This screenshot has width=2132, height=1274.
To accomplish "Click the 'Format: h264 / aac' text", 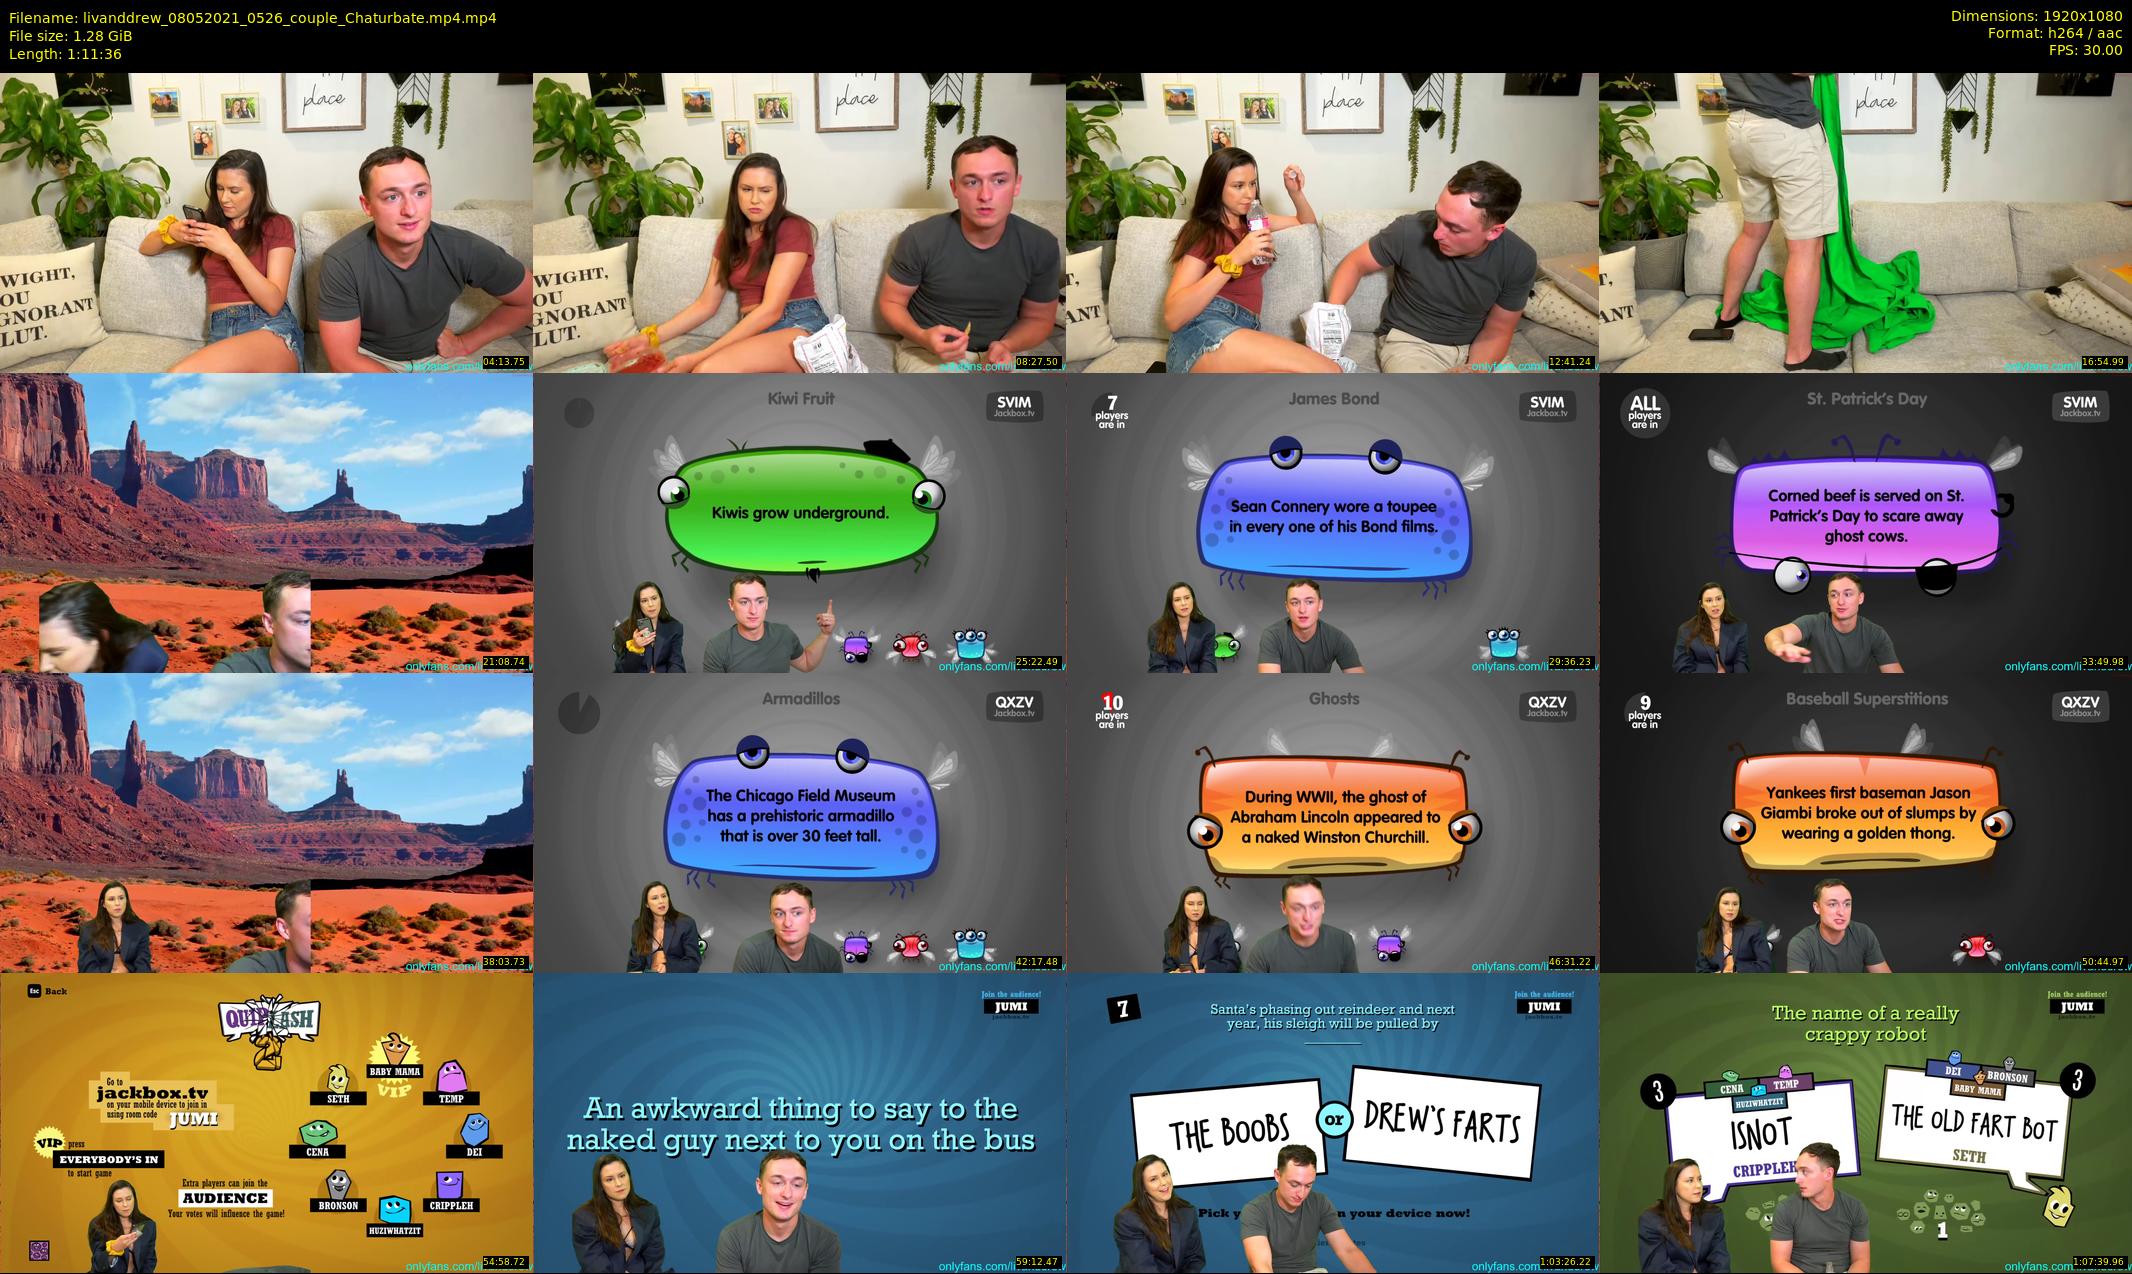I will (x=2055, y=34).
